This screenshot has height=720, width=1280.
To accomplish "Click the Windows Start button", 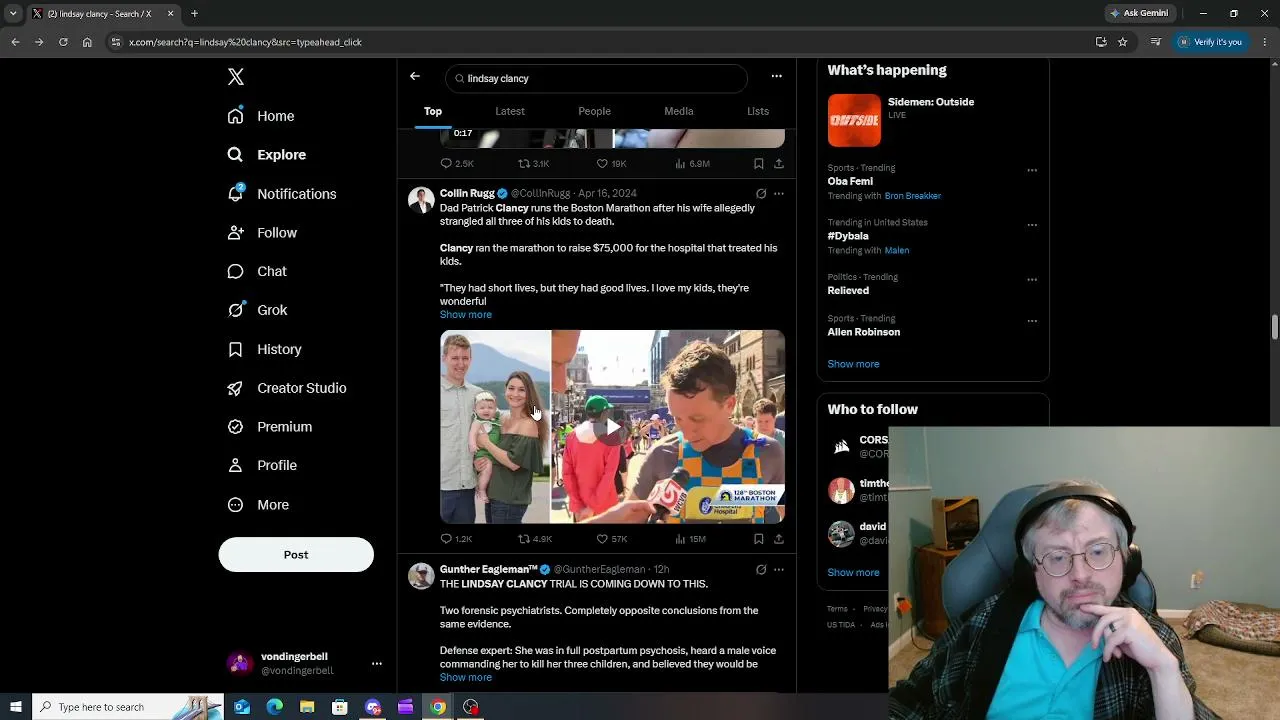I will click(15, 707).
